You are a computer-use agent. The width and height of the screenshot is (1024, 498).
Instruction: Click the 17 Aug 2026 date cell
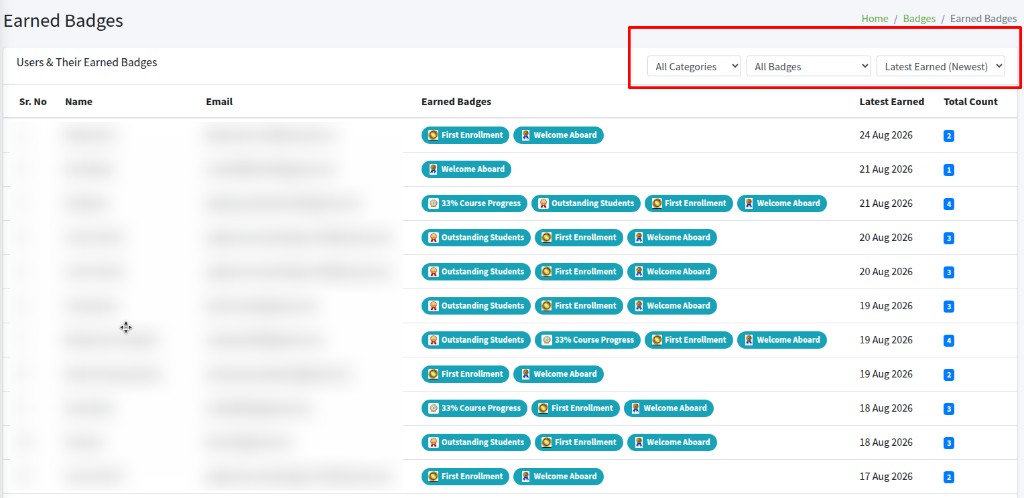[x=886, y=476]
